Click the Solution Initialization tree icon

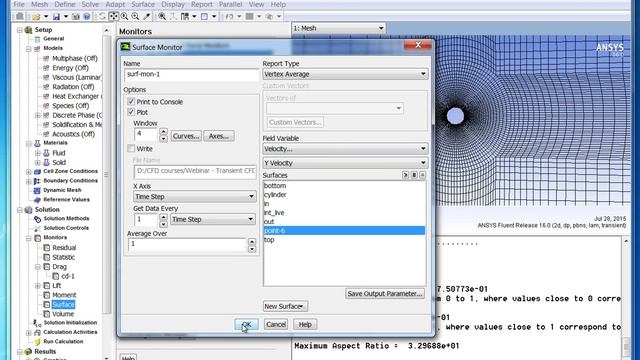(x=37, y=323)
